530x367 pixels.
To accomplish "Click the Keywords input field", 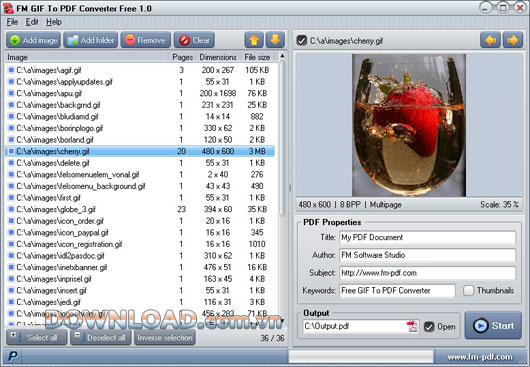I will click(397, 291).
